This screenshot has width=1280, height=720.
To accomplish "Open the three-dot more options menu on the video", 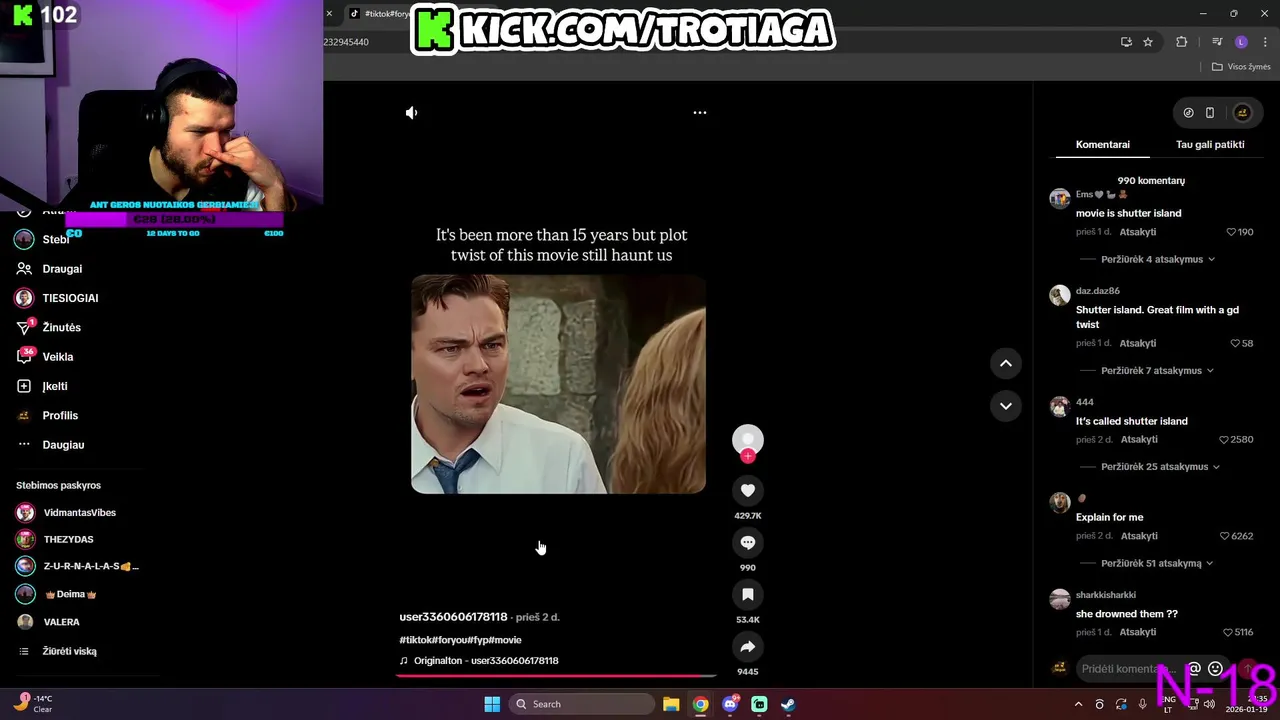I will tap(700, 113).
